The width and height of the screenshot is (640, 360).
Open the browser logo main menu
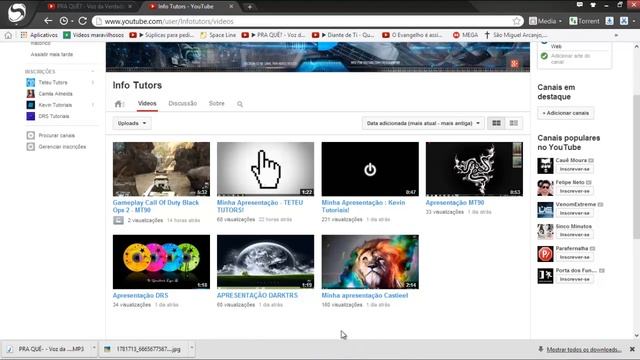coord(17,13)
